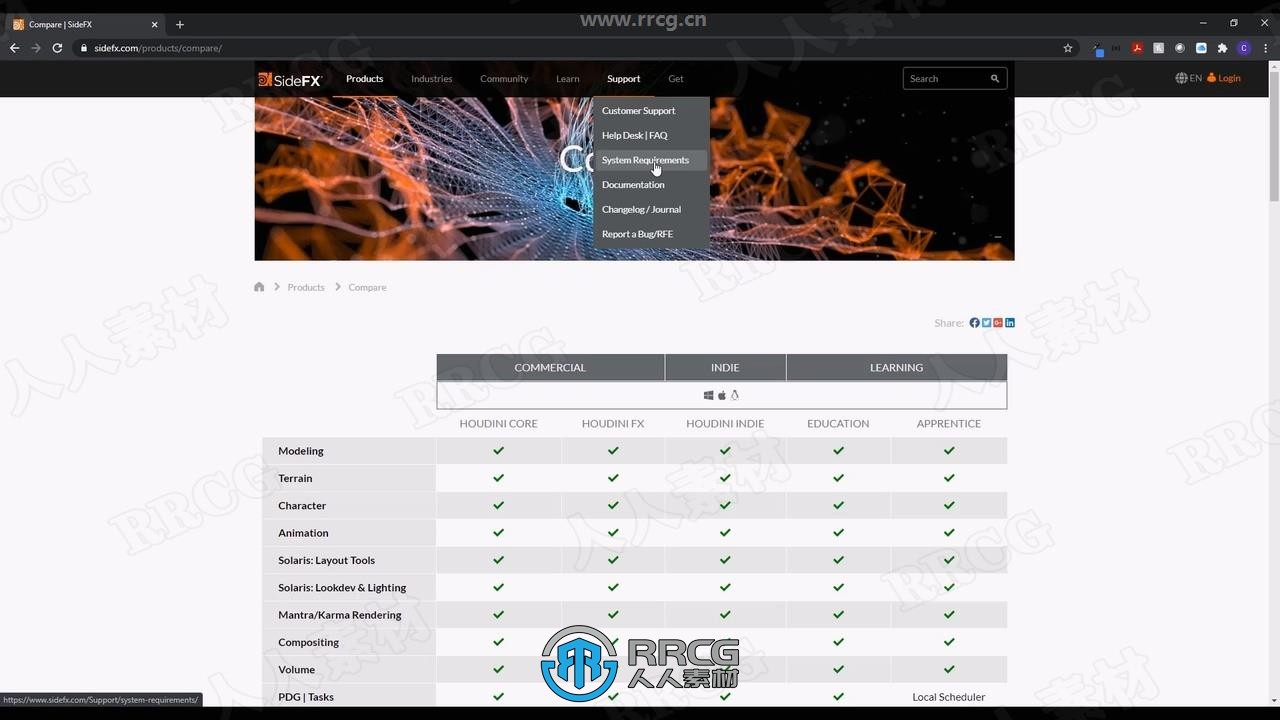Click the Apple platform icon
Image resolution: width=1280 pixels, height=720 pixels.
pos(722,396)
